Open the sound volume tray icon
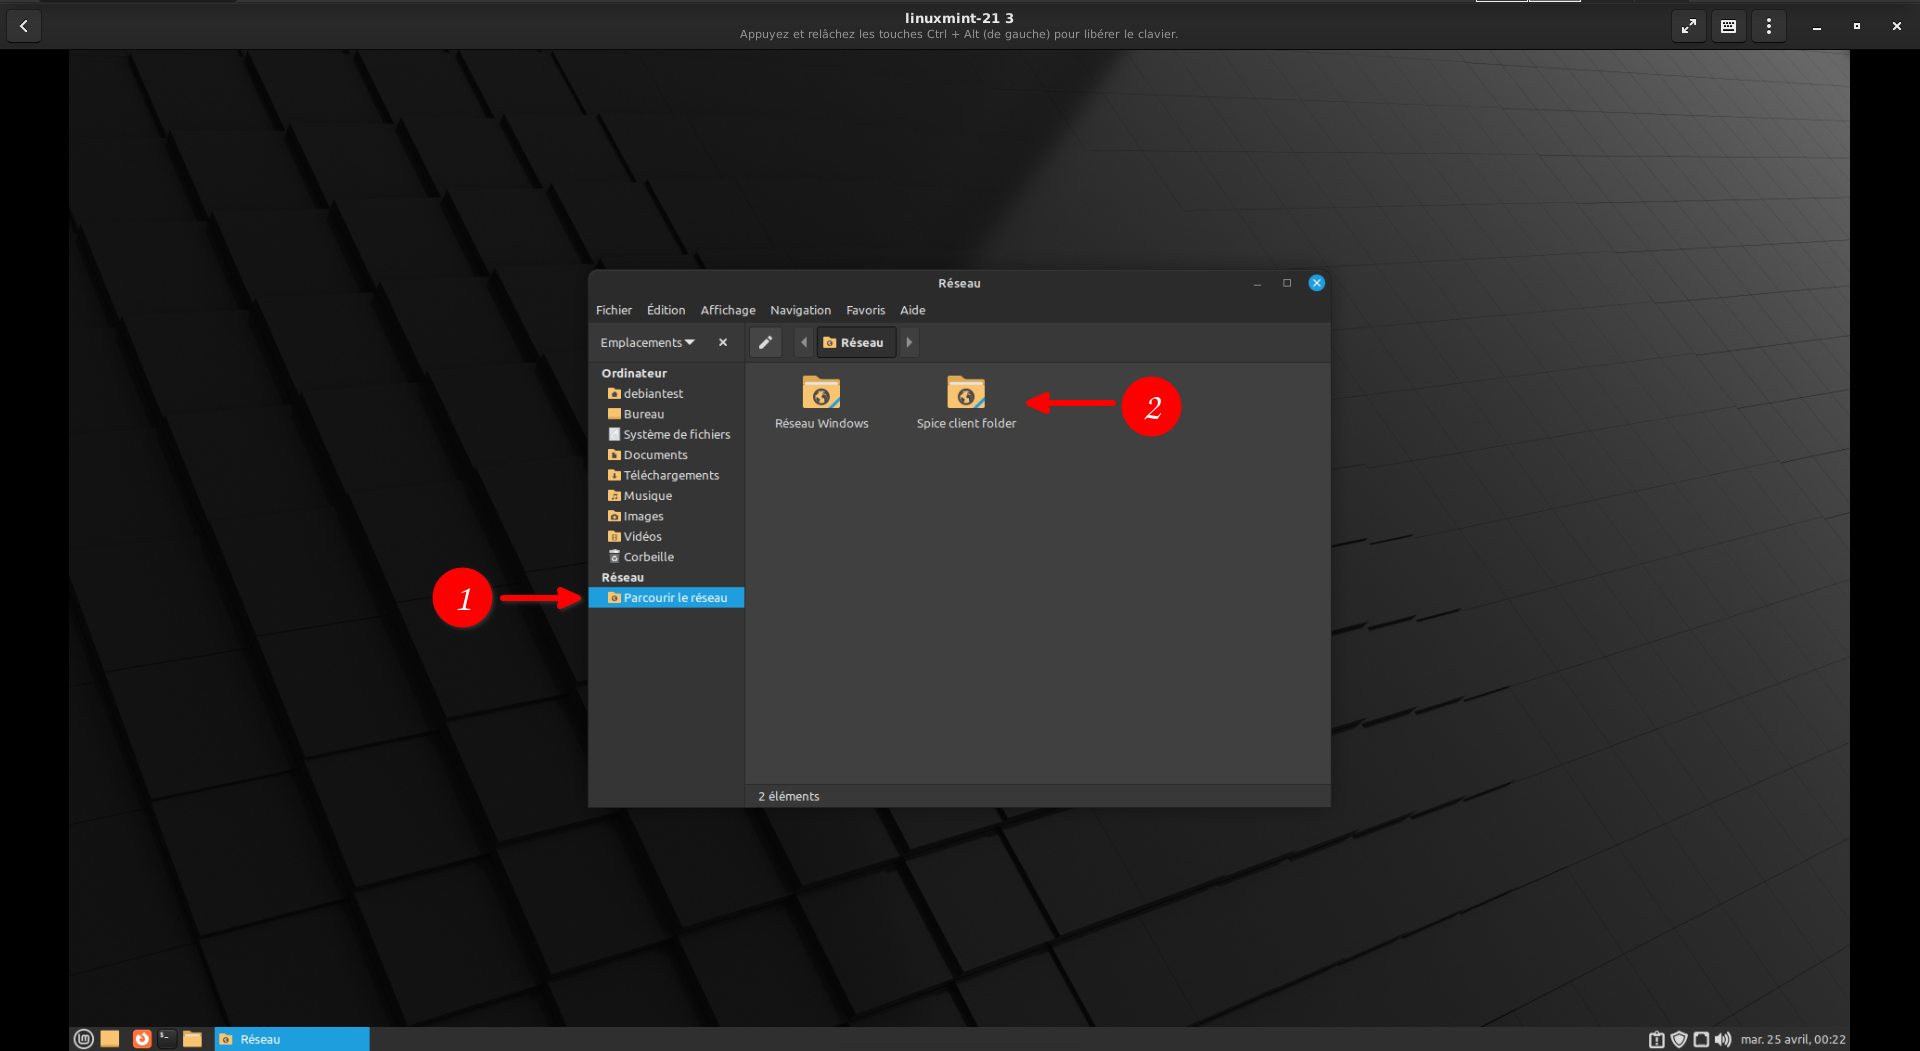 (1723, 1040)
